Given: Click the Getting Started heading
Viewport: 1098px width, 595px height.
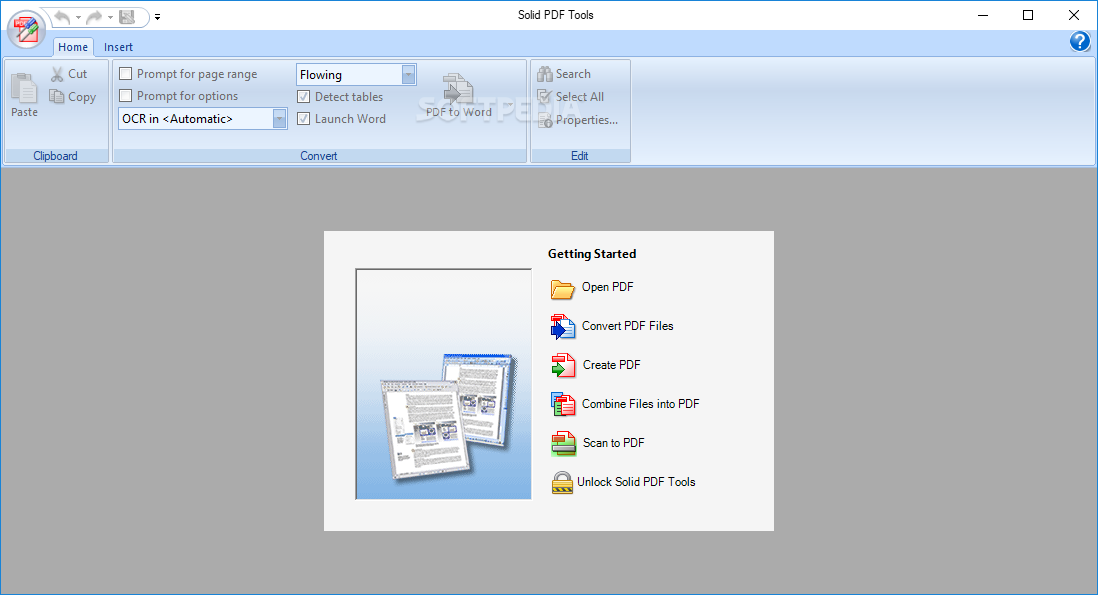Looking at the screenshot, I should click(592, 254).
